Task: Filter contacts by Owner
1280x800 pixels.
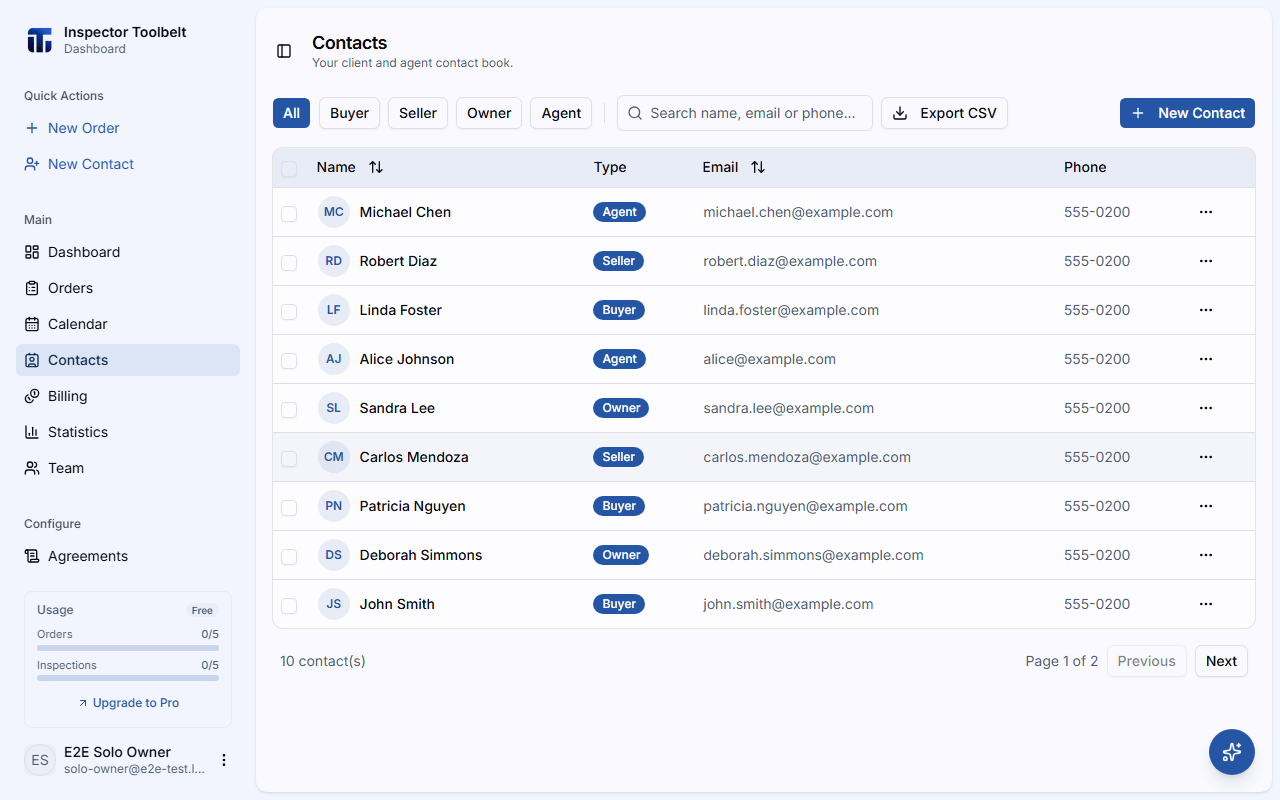Action: 489,113
